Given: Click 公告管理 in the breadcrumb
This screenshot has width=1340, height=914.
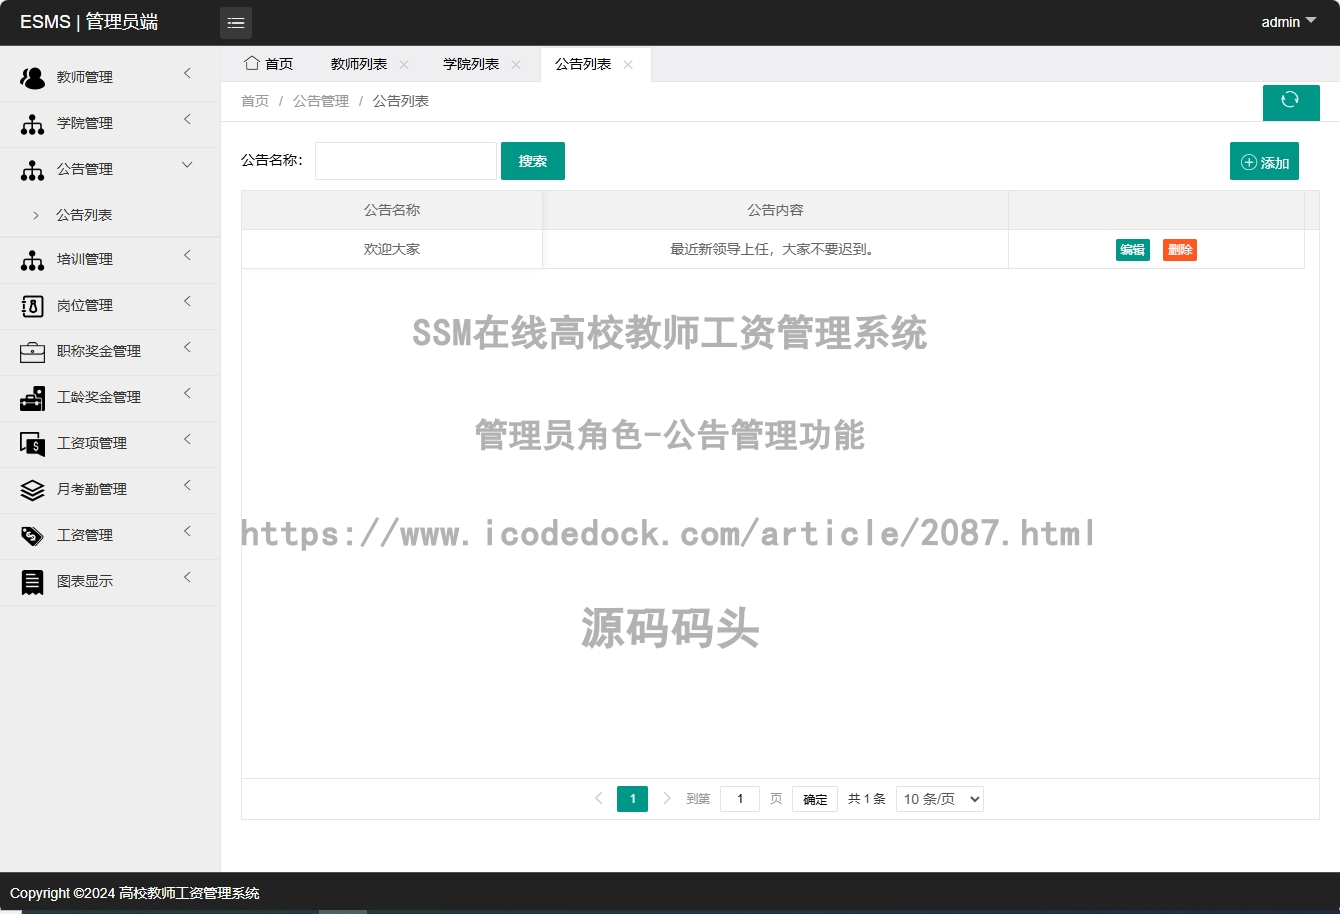Looking at the screenshot, I should (x=321, y=101).
